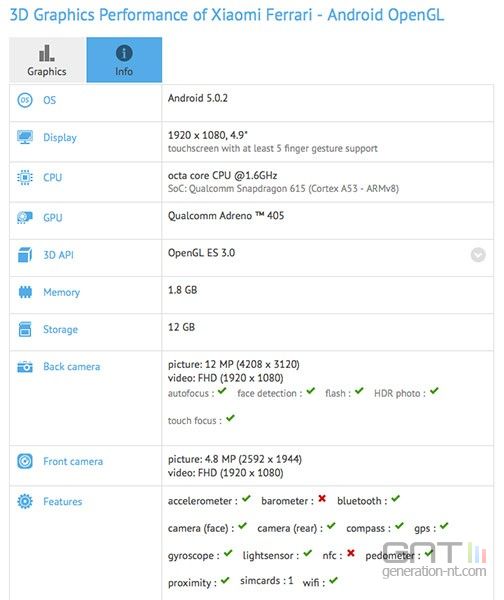Click the Front camera lens icon
Screen dimensions: 504x600
(x=25, y=461)
